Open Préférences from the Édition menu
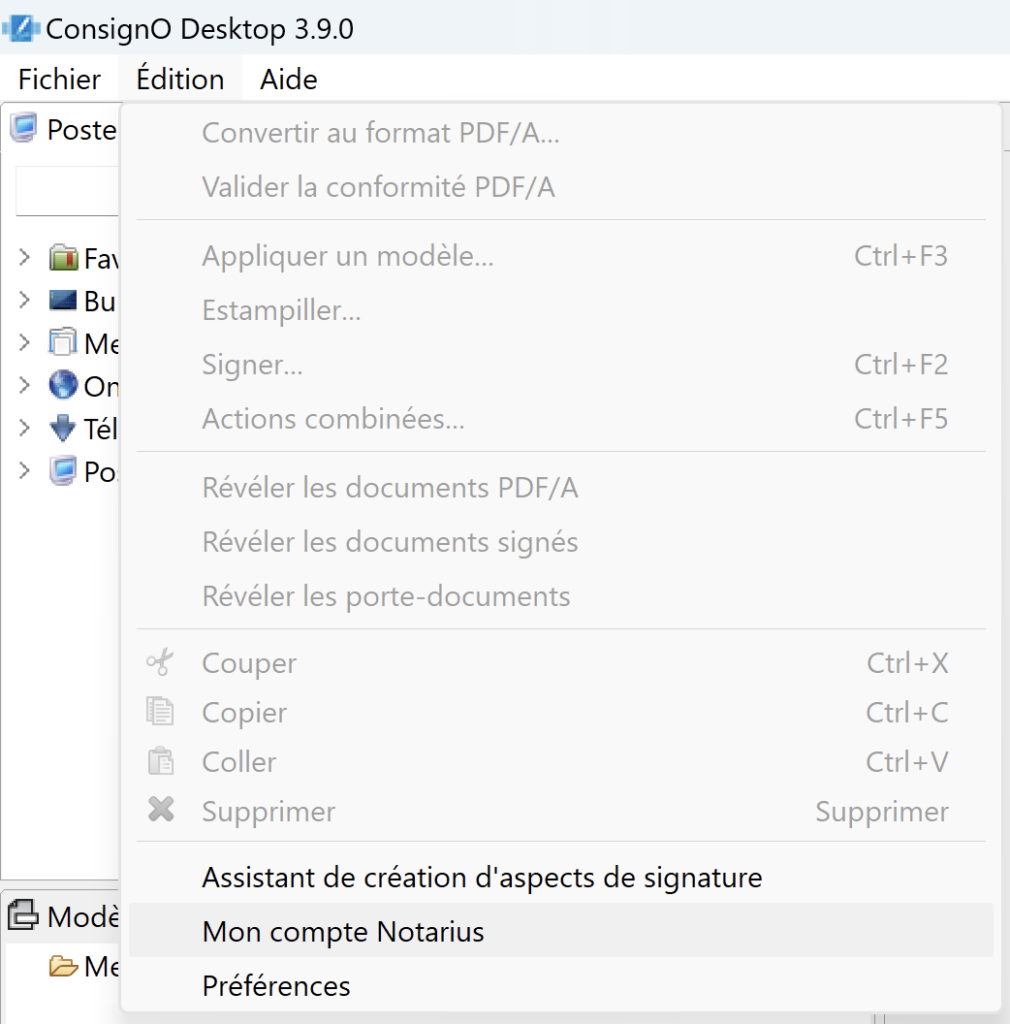The height and width of the screenshot is (1024, 1010). [276, 986]
